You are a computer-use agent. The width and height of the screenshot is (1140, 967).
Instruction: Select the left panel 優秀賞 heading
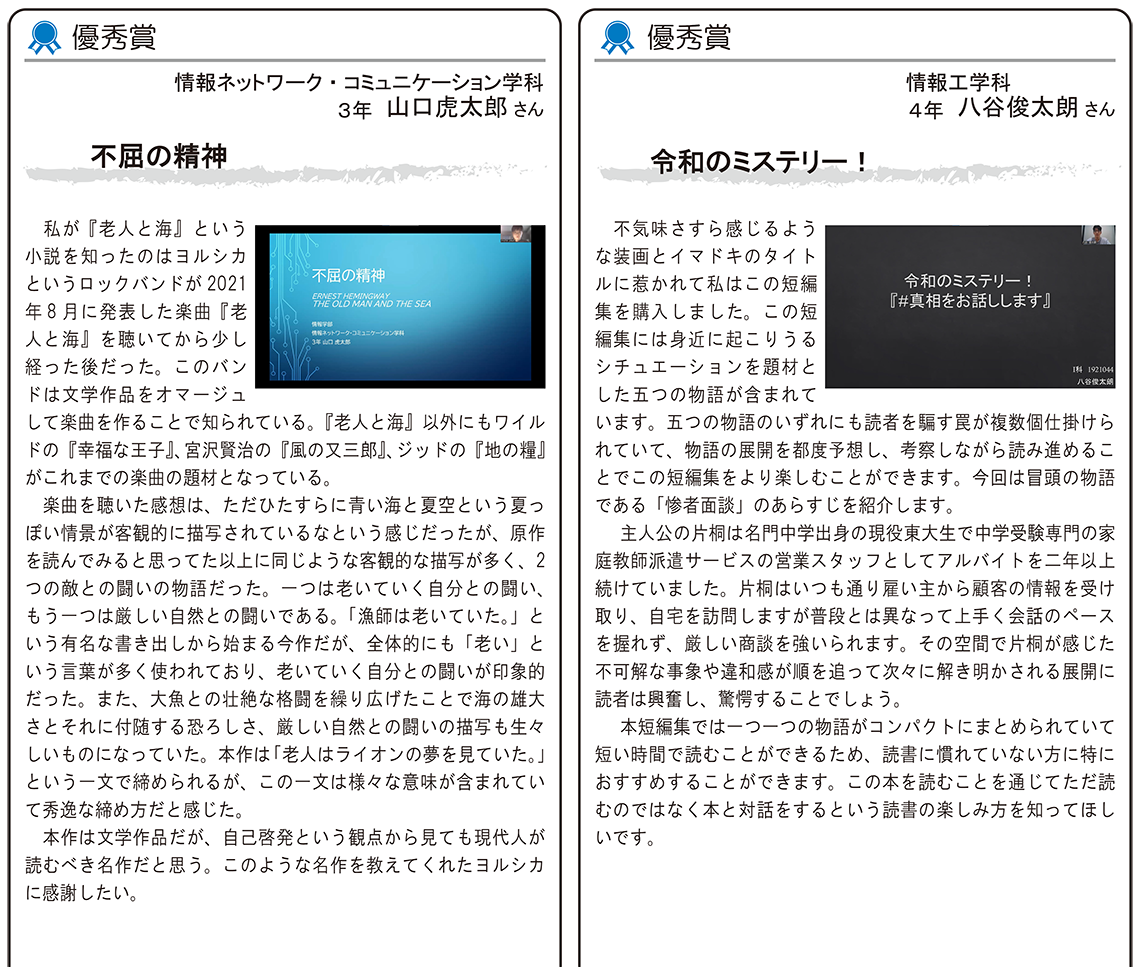pyautogui.click(x=113, y=37)
